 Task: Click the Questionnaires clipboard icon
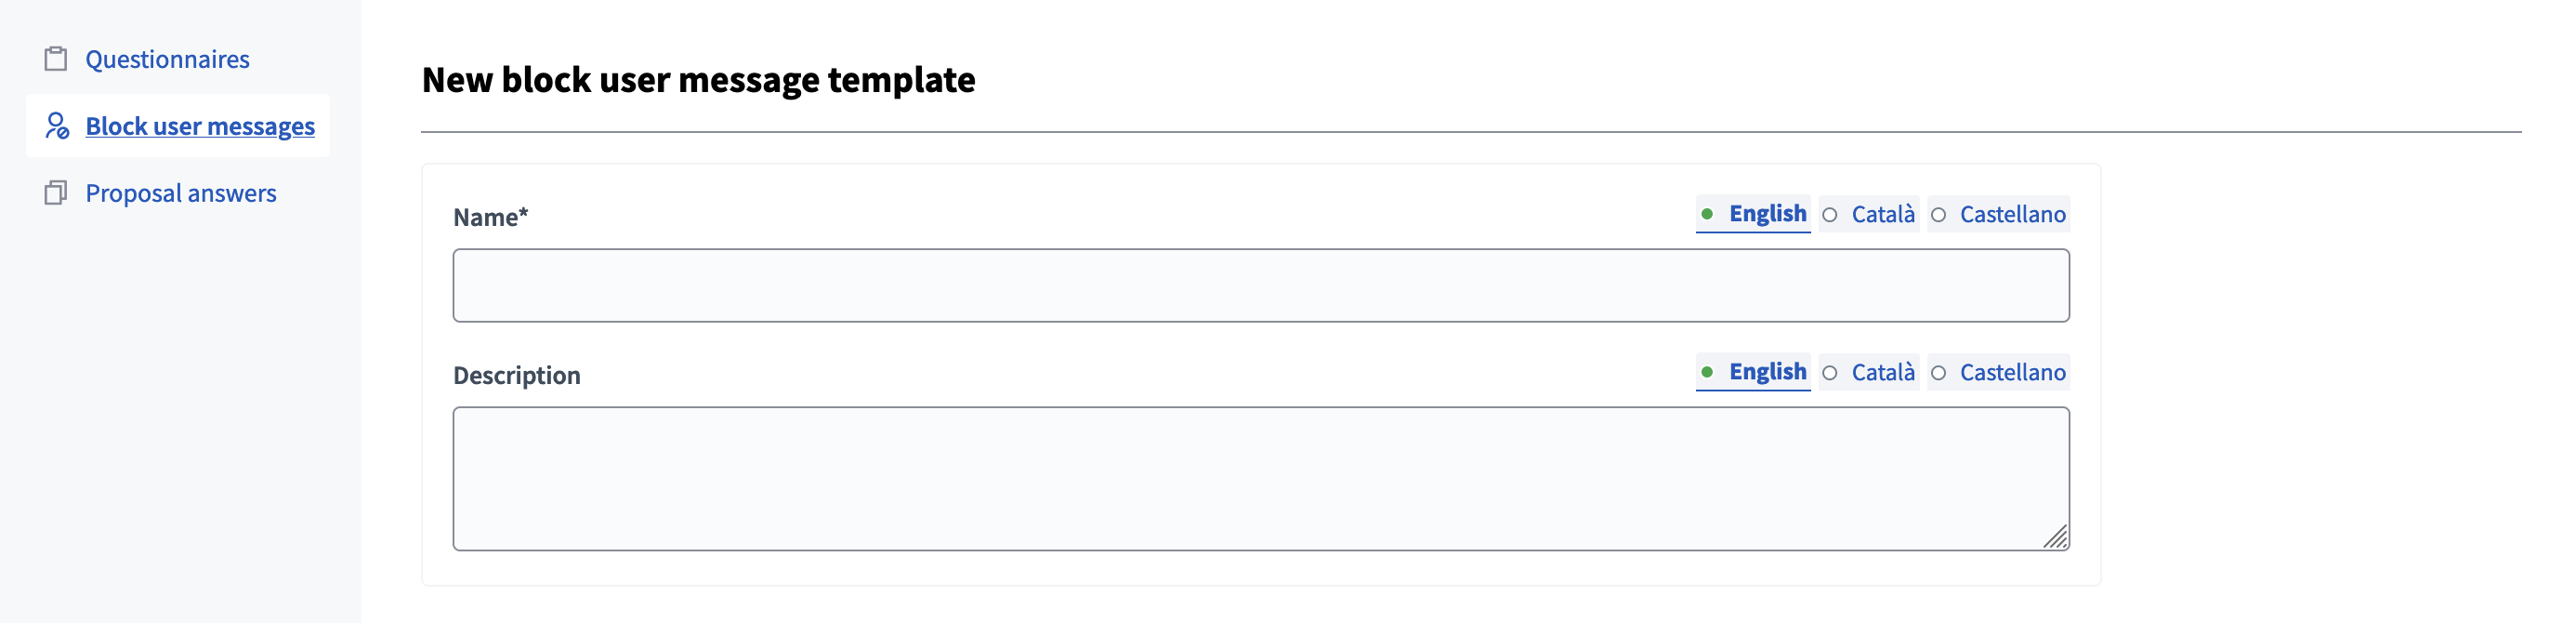(57, 59)
